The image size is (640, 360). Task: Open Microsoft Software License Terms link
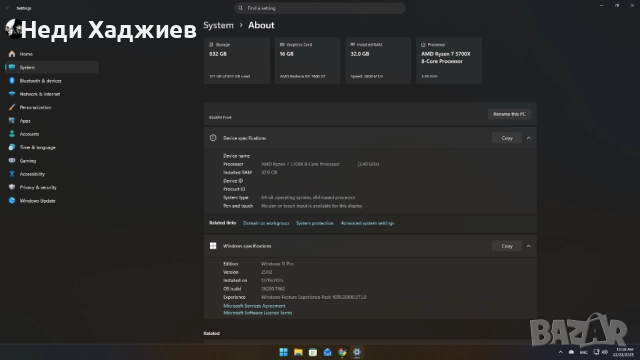click(x=258, y=313)
